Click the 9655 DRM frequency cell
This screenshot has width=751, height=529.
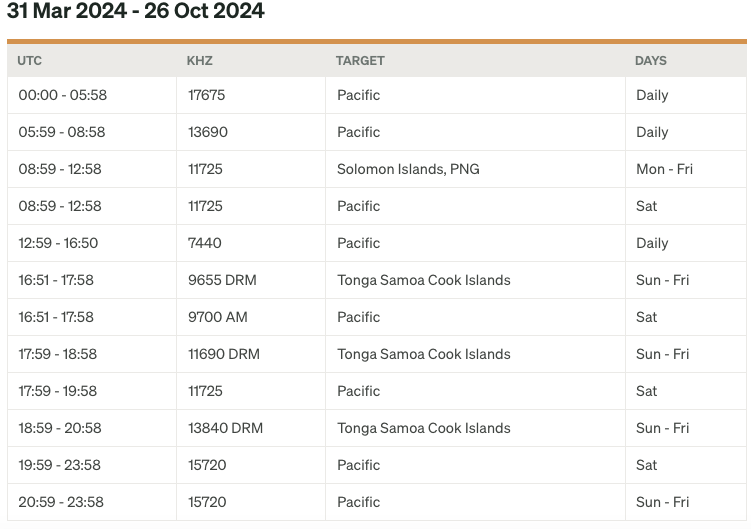coord(222,280)
